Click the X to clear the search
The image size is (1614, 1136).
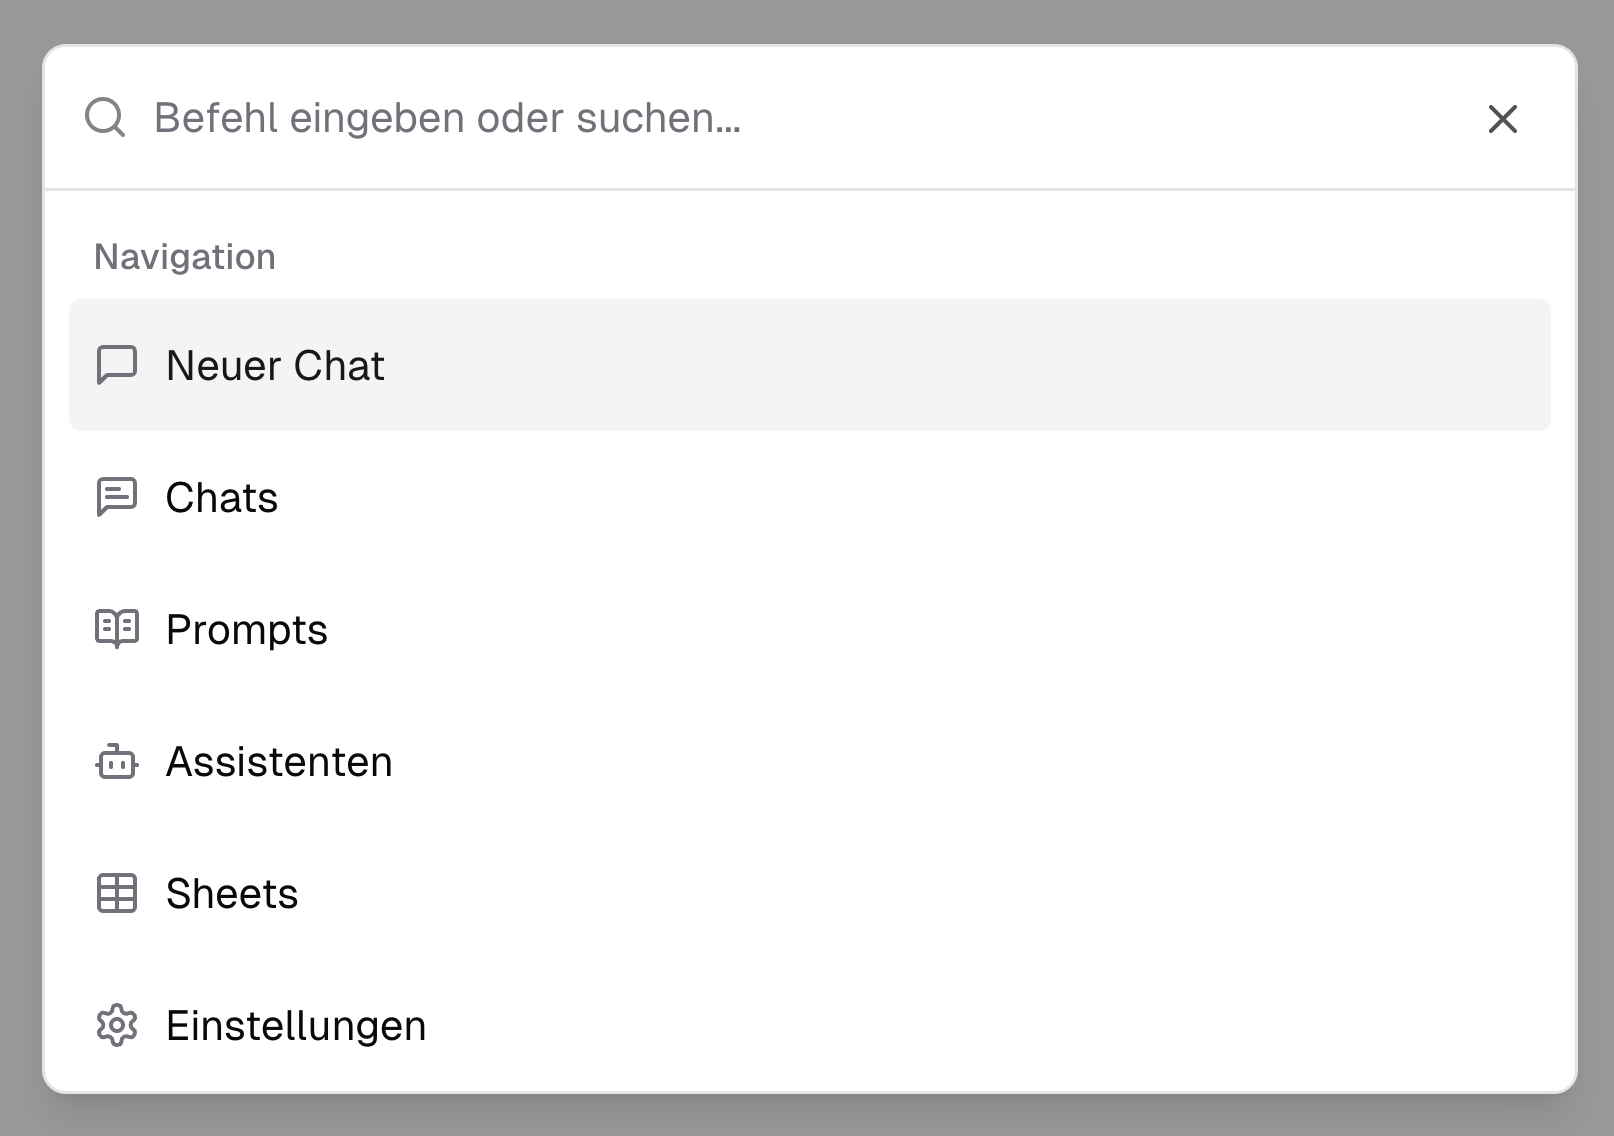(x=1503, y=119)
